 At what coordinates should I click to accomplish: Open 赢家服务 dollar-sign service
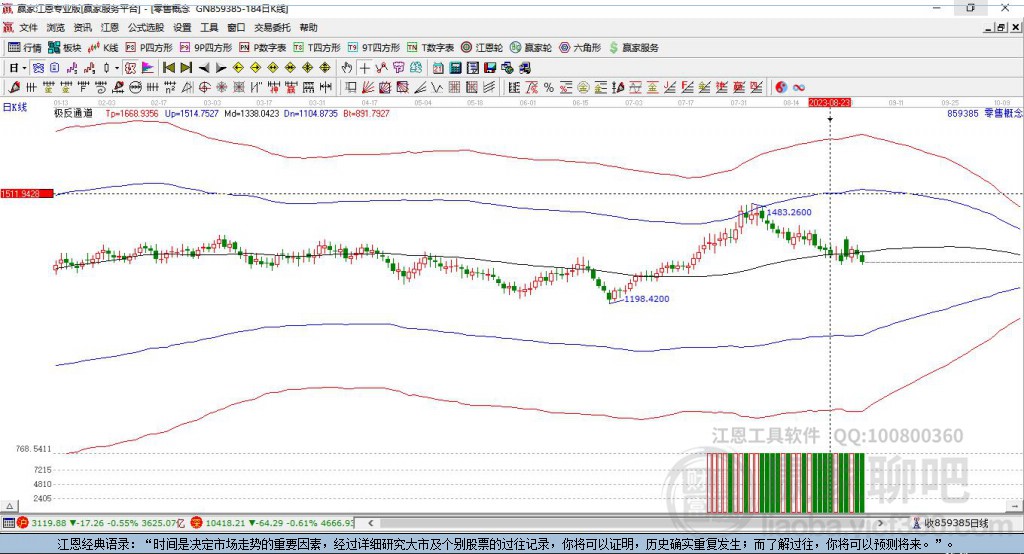point(633,48)
